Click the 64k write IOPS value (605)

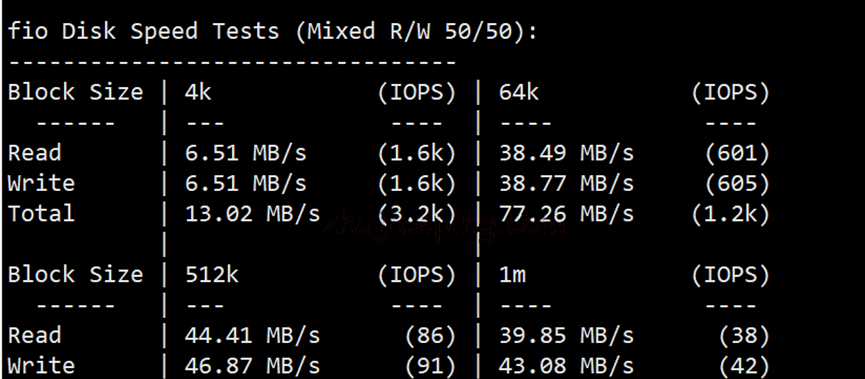[736, 184]
